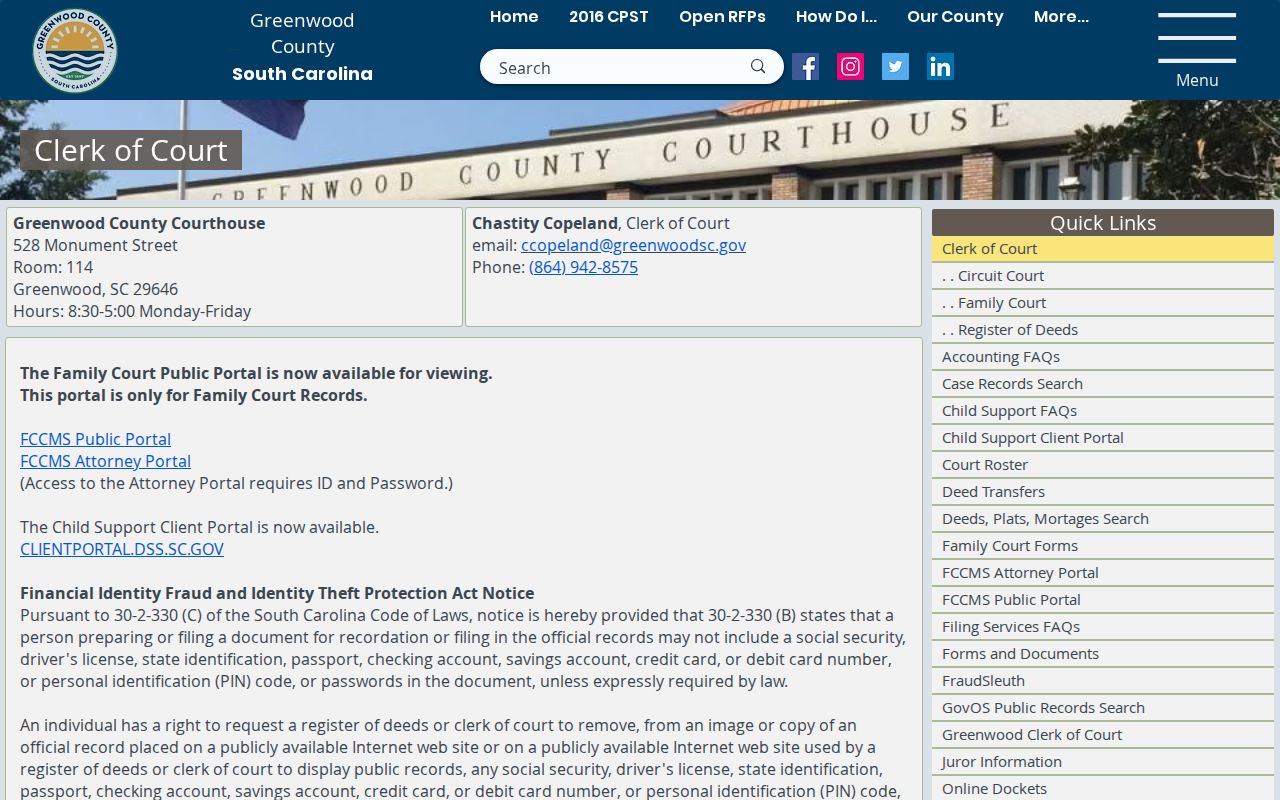This screenshot has width=1280, height=800.
Task: Open the FCCMS Public Portal body link
Action: tap(95, 439)
